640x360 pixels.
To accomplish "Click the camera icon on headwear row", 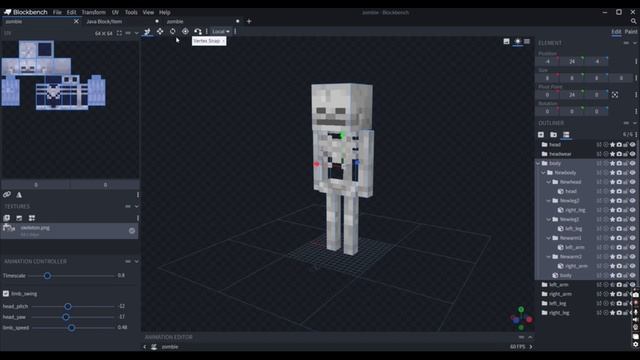I will coord(619,154).
